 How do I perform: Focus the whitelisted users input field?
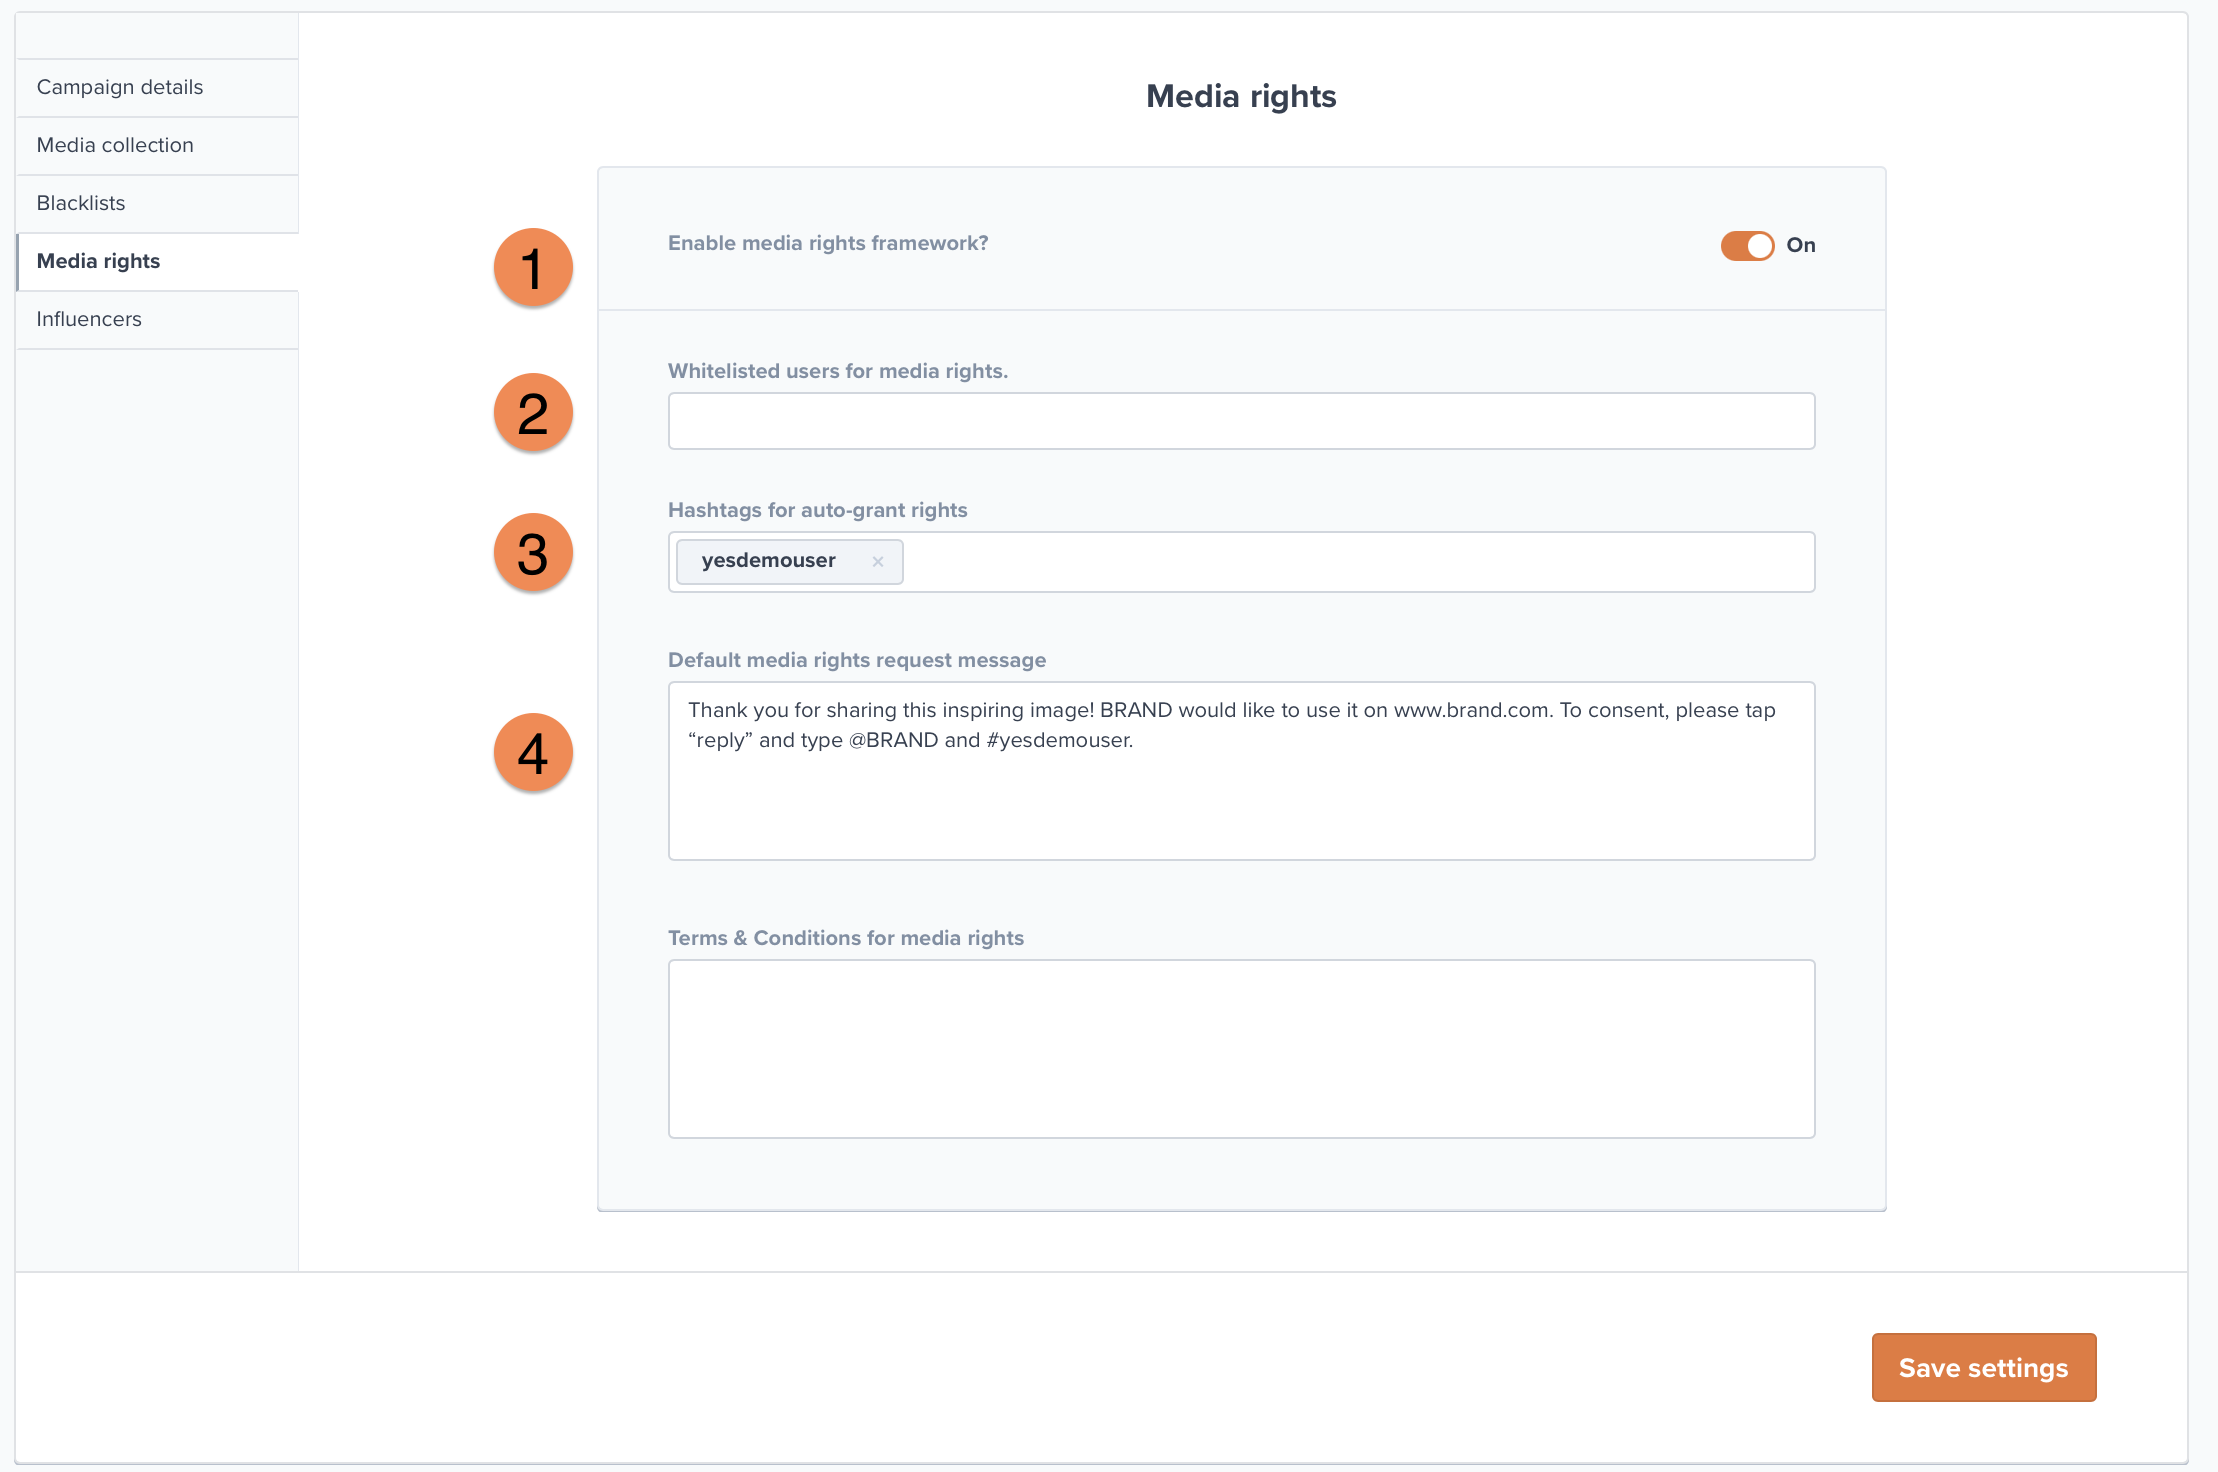(x=1241, y=421)
